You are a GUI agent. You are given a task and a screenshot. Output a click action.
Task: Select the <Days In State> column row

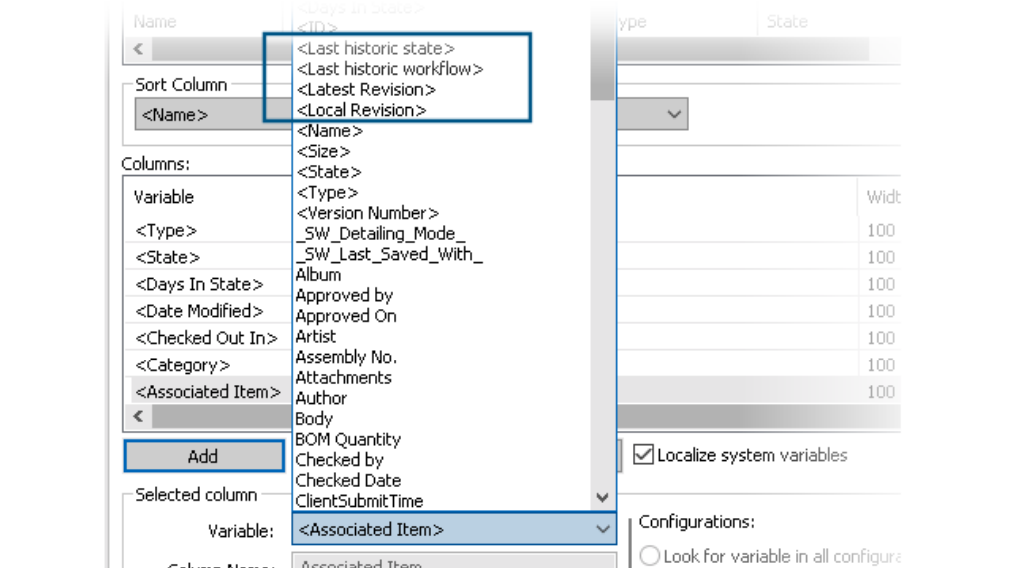199,284
